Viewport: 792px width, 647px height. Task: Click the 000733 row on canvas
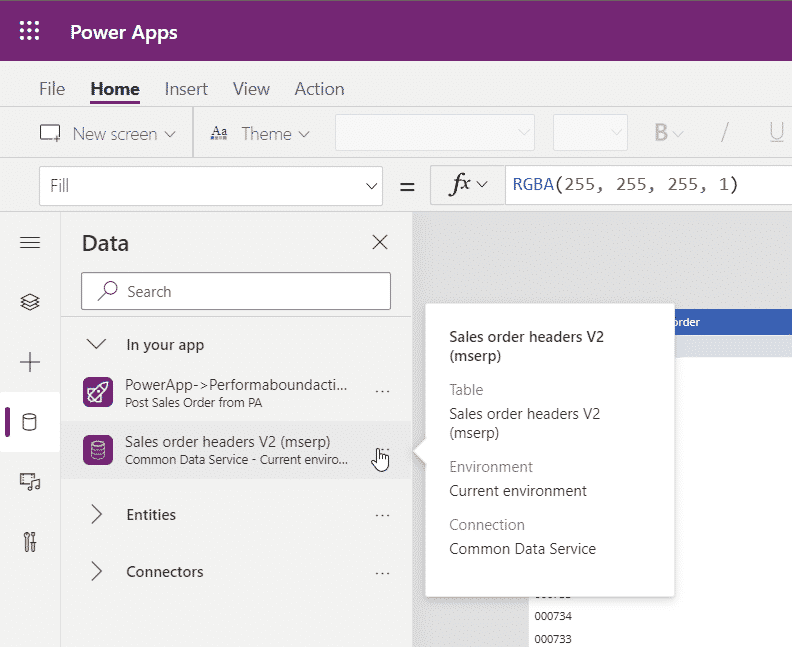tap(553, 639)
